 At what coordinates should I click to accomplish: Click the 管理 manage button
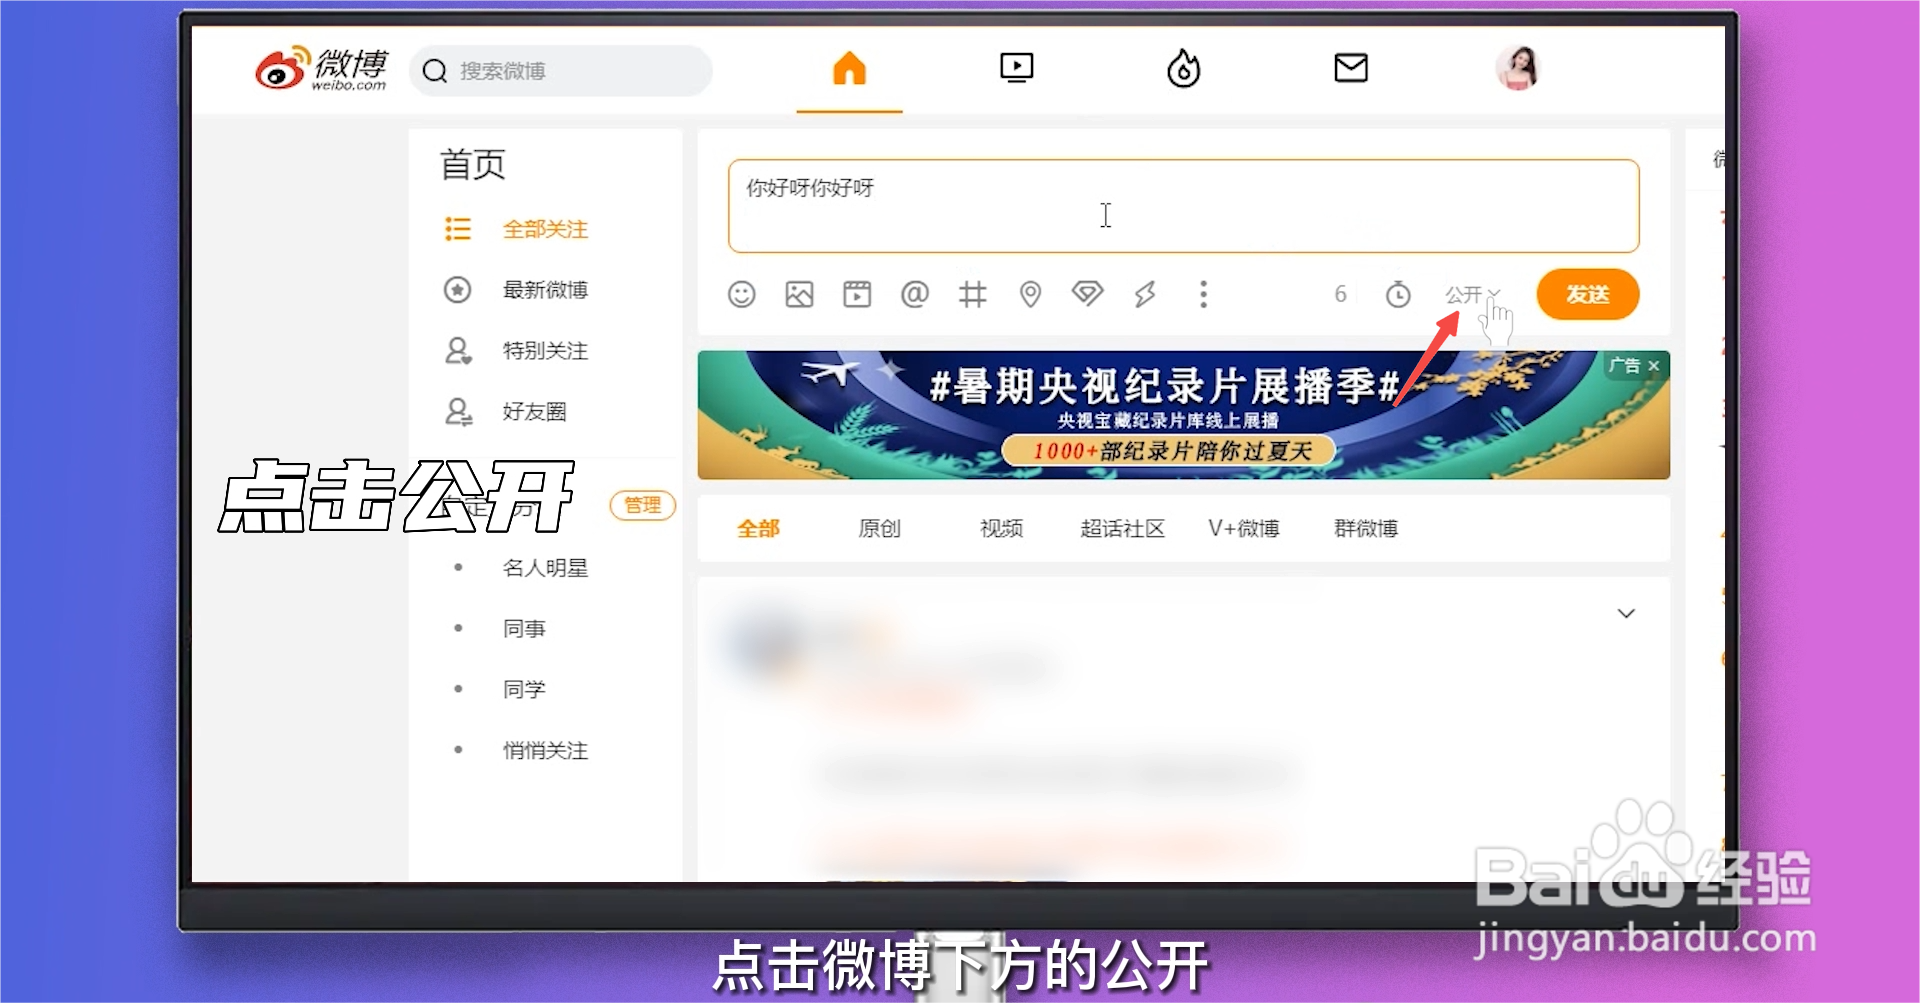pyautogui.click(x=643, y=506)
